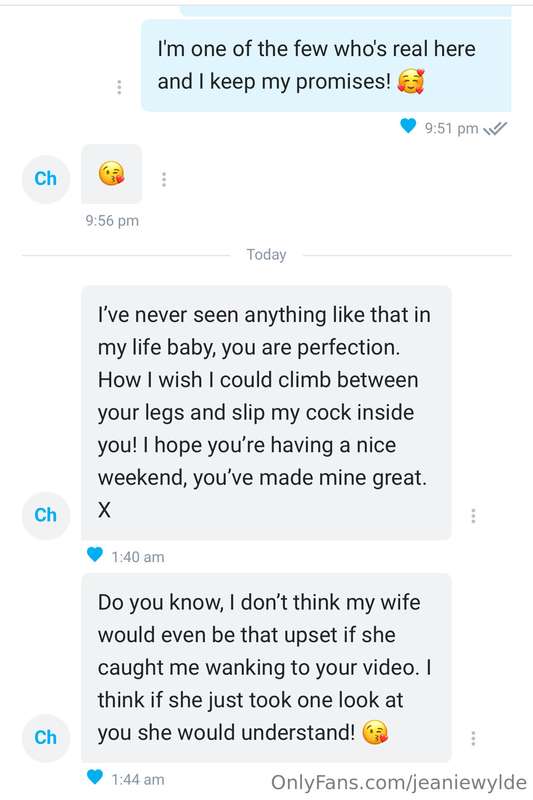Tap the 9:56 pm timestamp
This screenshot has height=800, width=533.
(x=112, y=221)
